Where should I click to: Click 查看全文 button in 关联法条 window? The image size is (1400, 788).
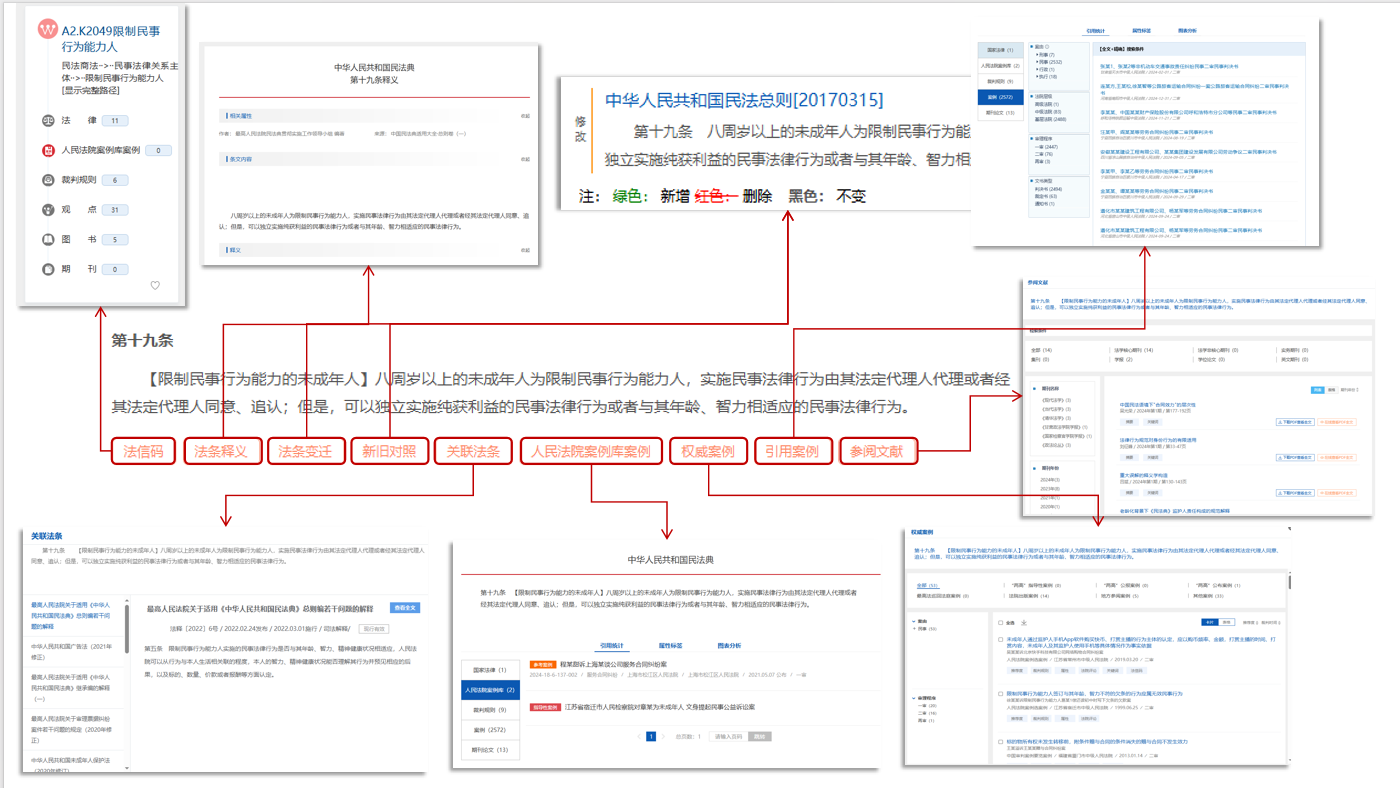coord(405,607)
